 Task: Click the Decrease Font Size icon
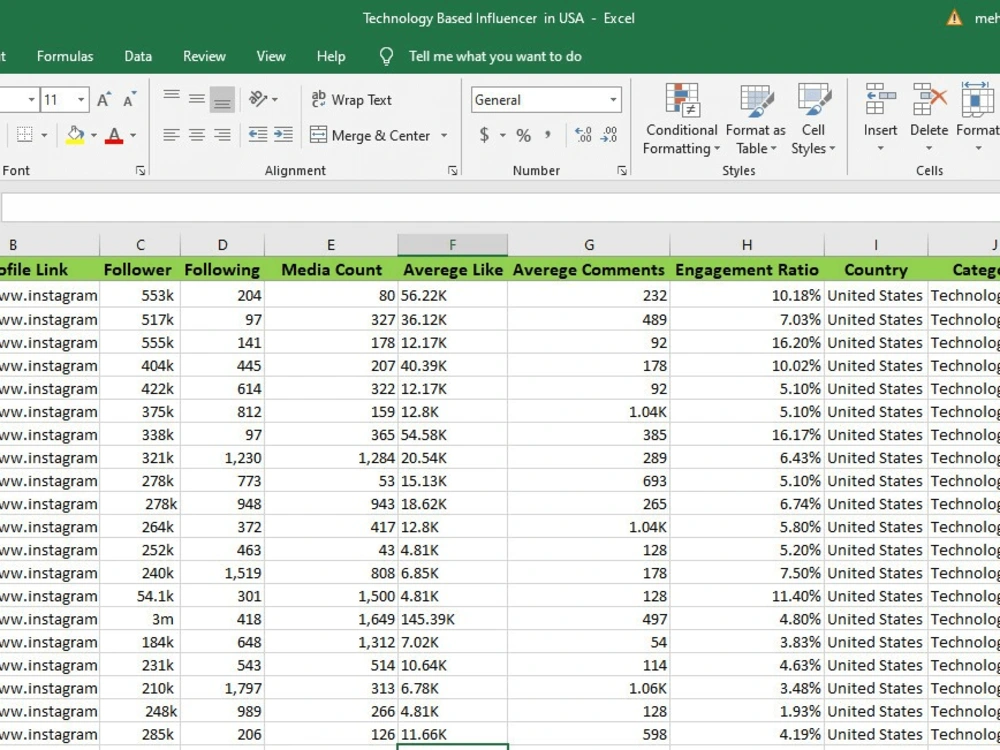click(x=129, y=99)
